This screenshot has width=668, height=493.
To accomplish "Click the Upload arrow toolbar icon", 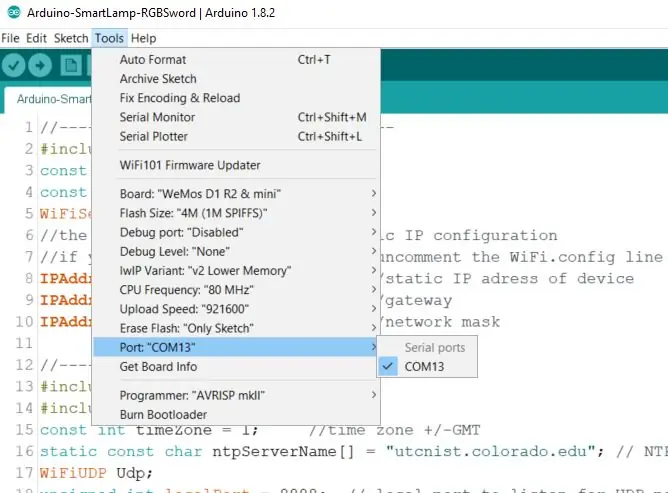I will coord(40,66).
